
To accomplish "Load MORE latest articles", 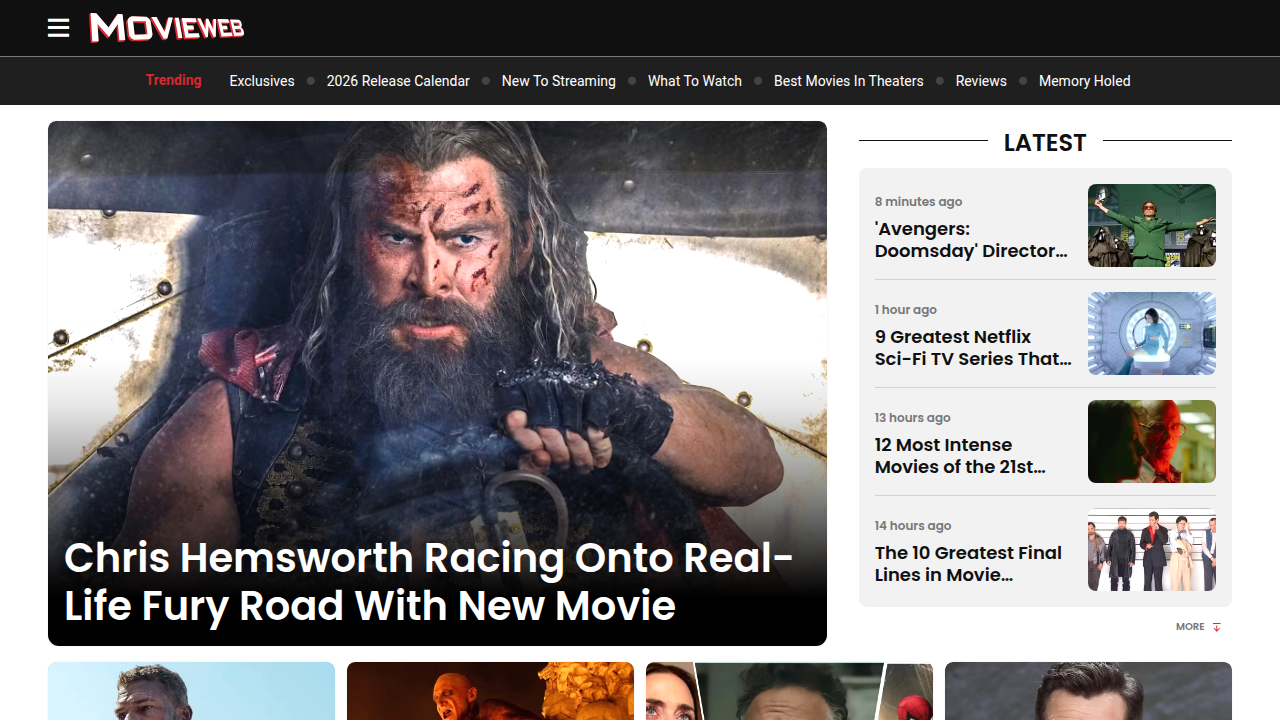I will 1198,627.
